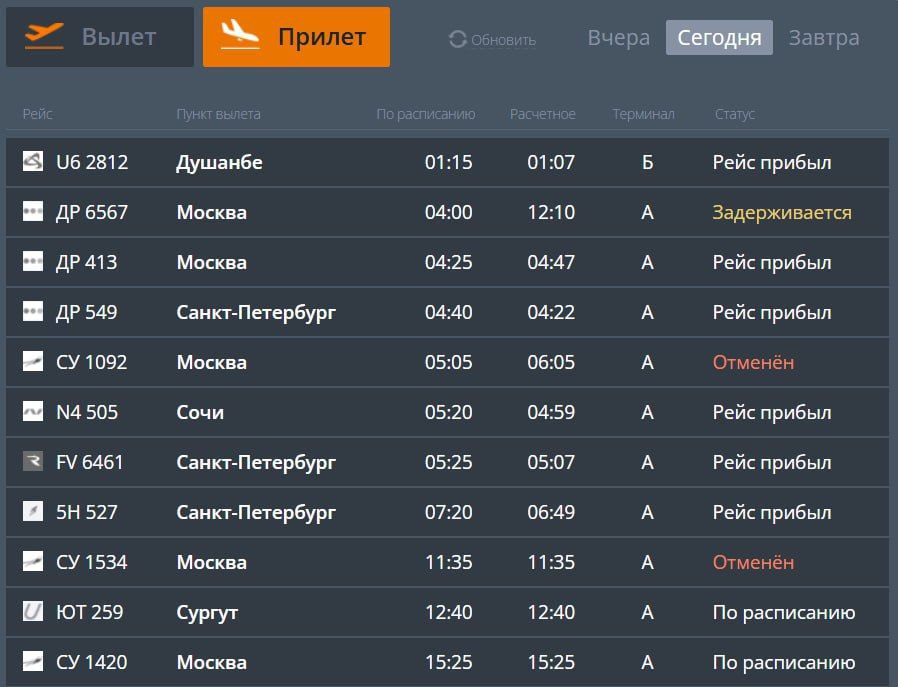
Task: Select the Прилет arrivals tab
Action: point(296,37)
